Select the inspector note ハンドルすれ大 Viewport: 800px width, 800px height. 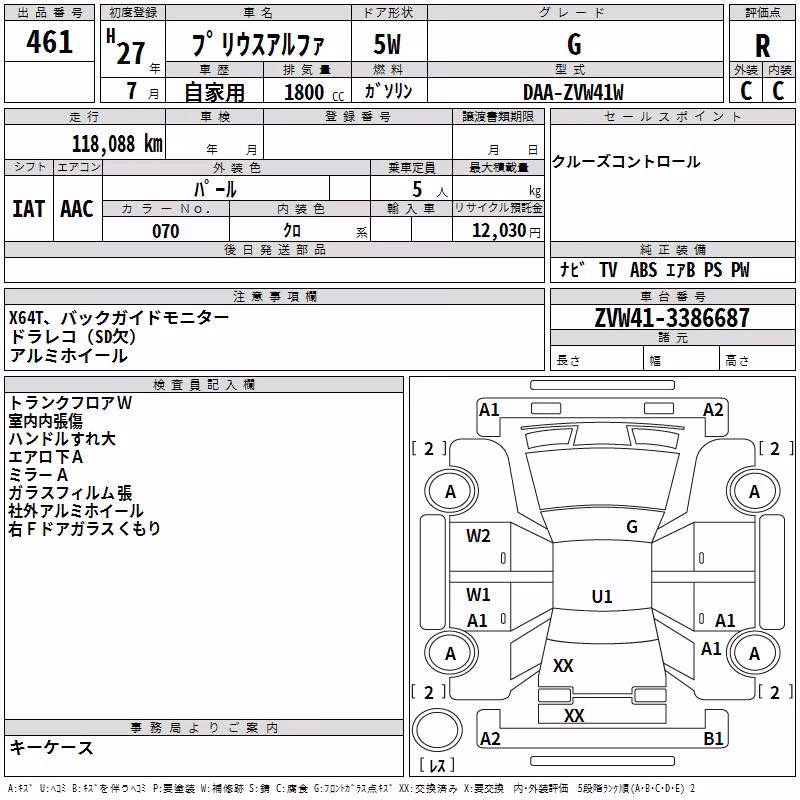click(62, 439)
